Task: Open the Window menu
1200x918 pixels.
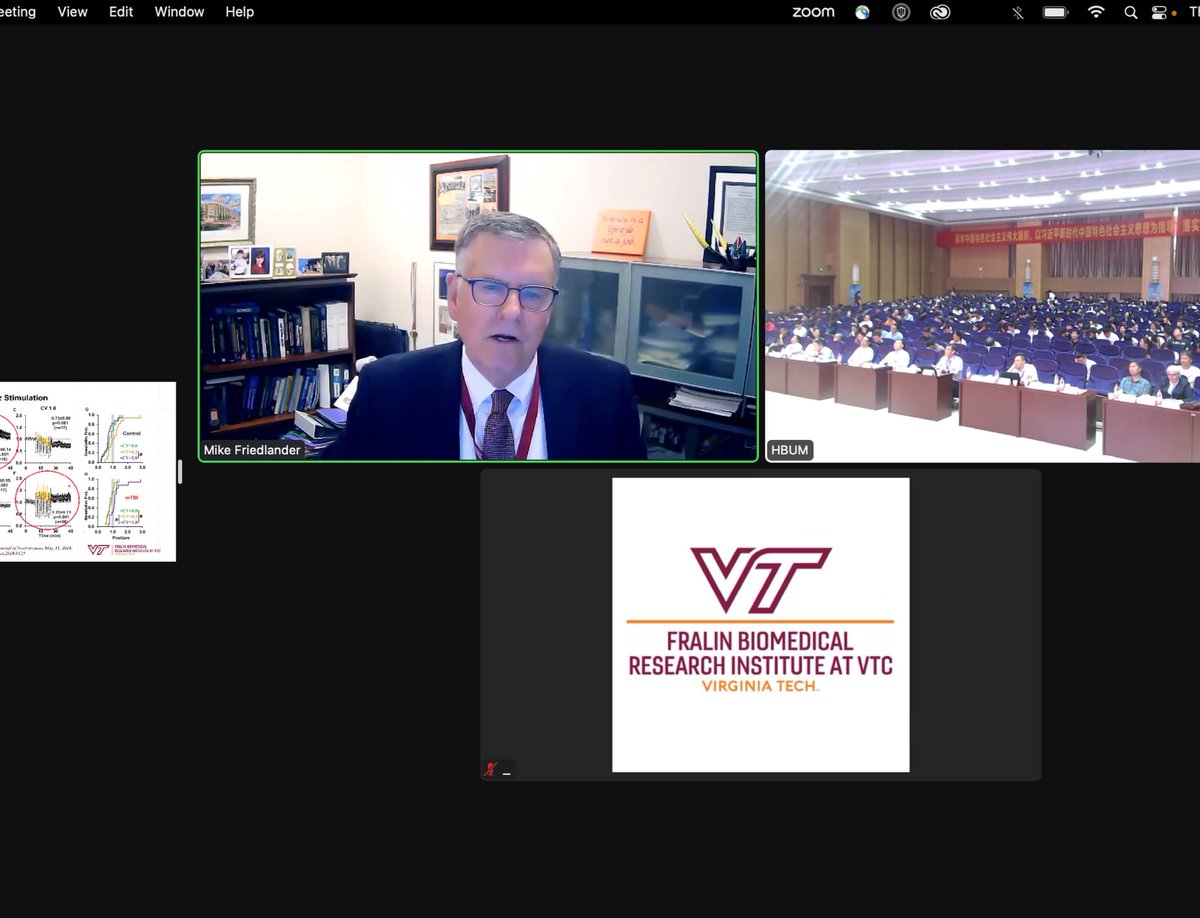Action: click(x=179, y=12)
